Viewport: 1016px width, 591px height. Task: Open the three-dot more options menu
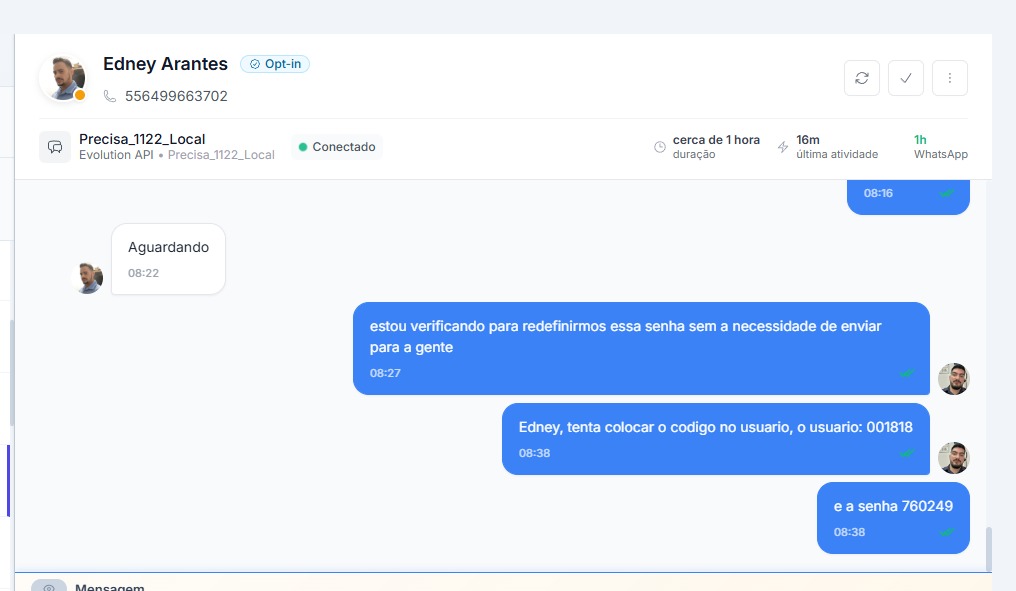pos(950,78)
